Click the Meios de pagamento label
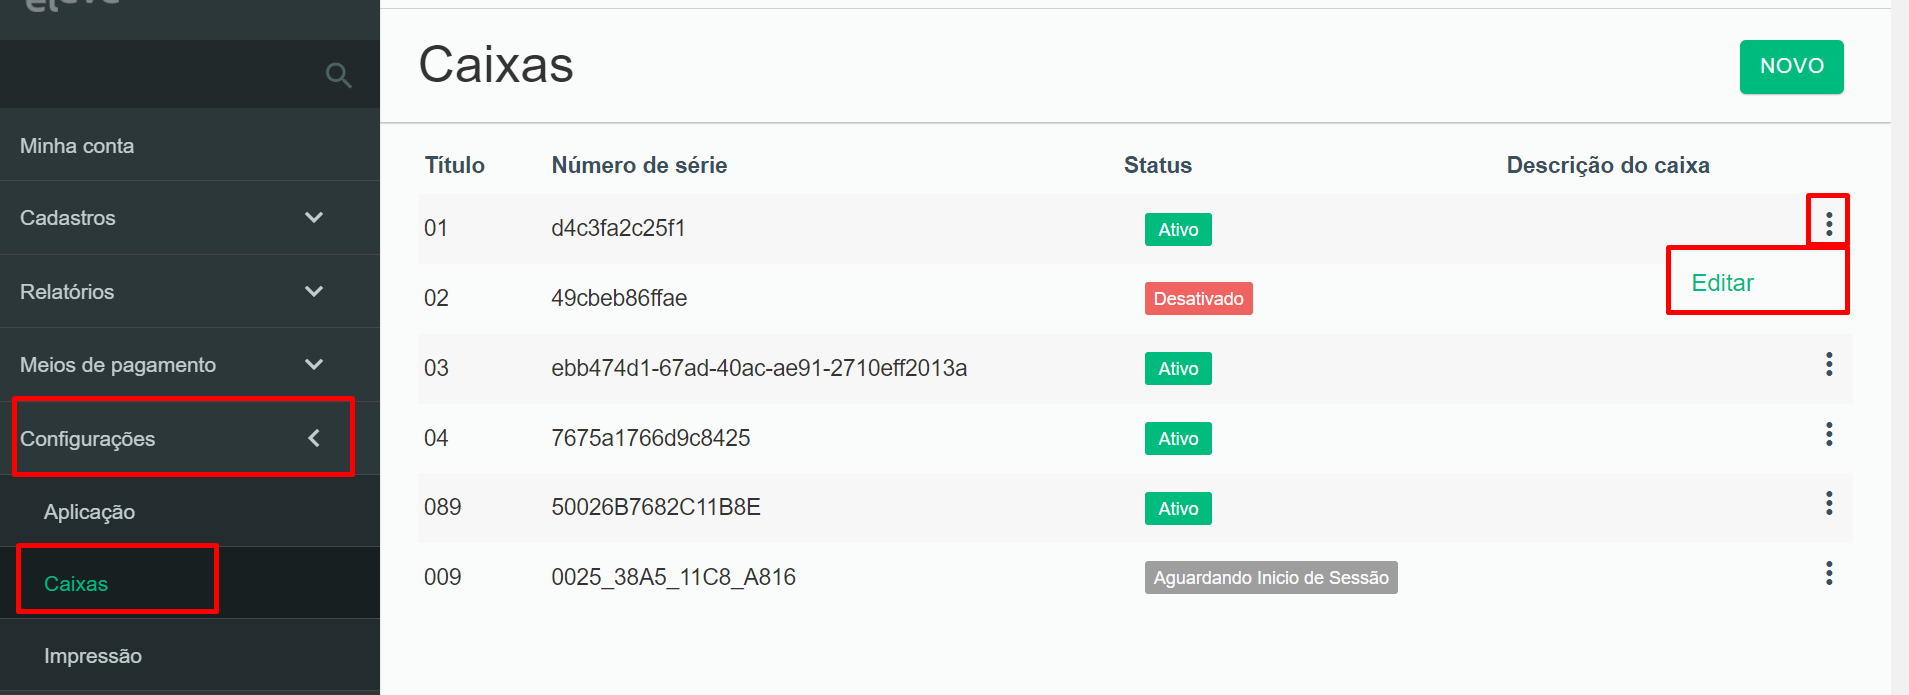The width and height of the screenshot is (1909, 695). point(118,365)
